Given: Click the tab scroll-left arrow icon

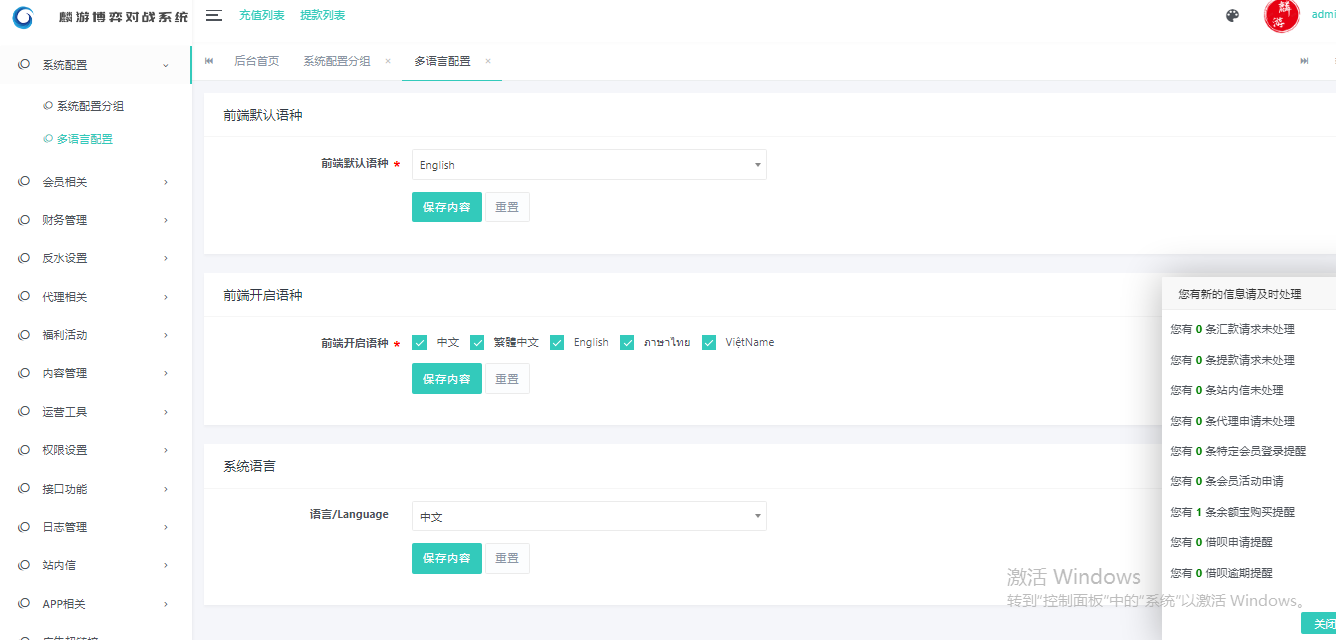Looking at the screenshot, I should point(209,61).
